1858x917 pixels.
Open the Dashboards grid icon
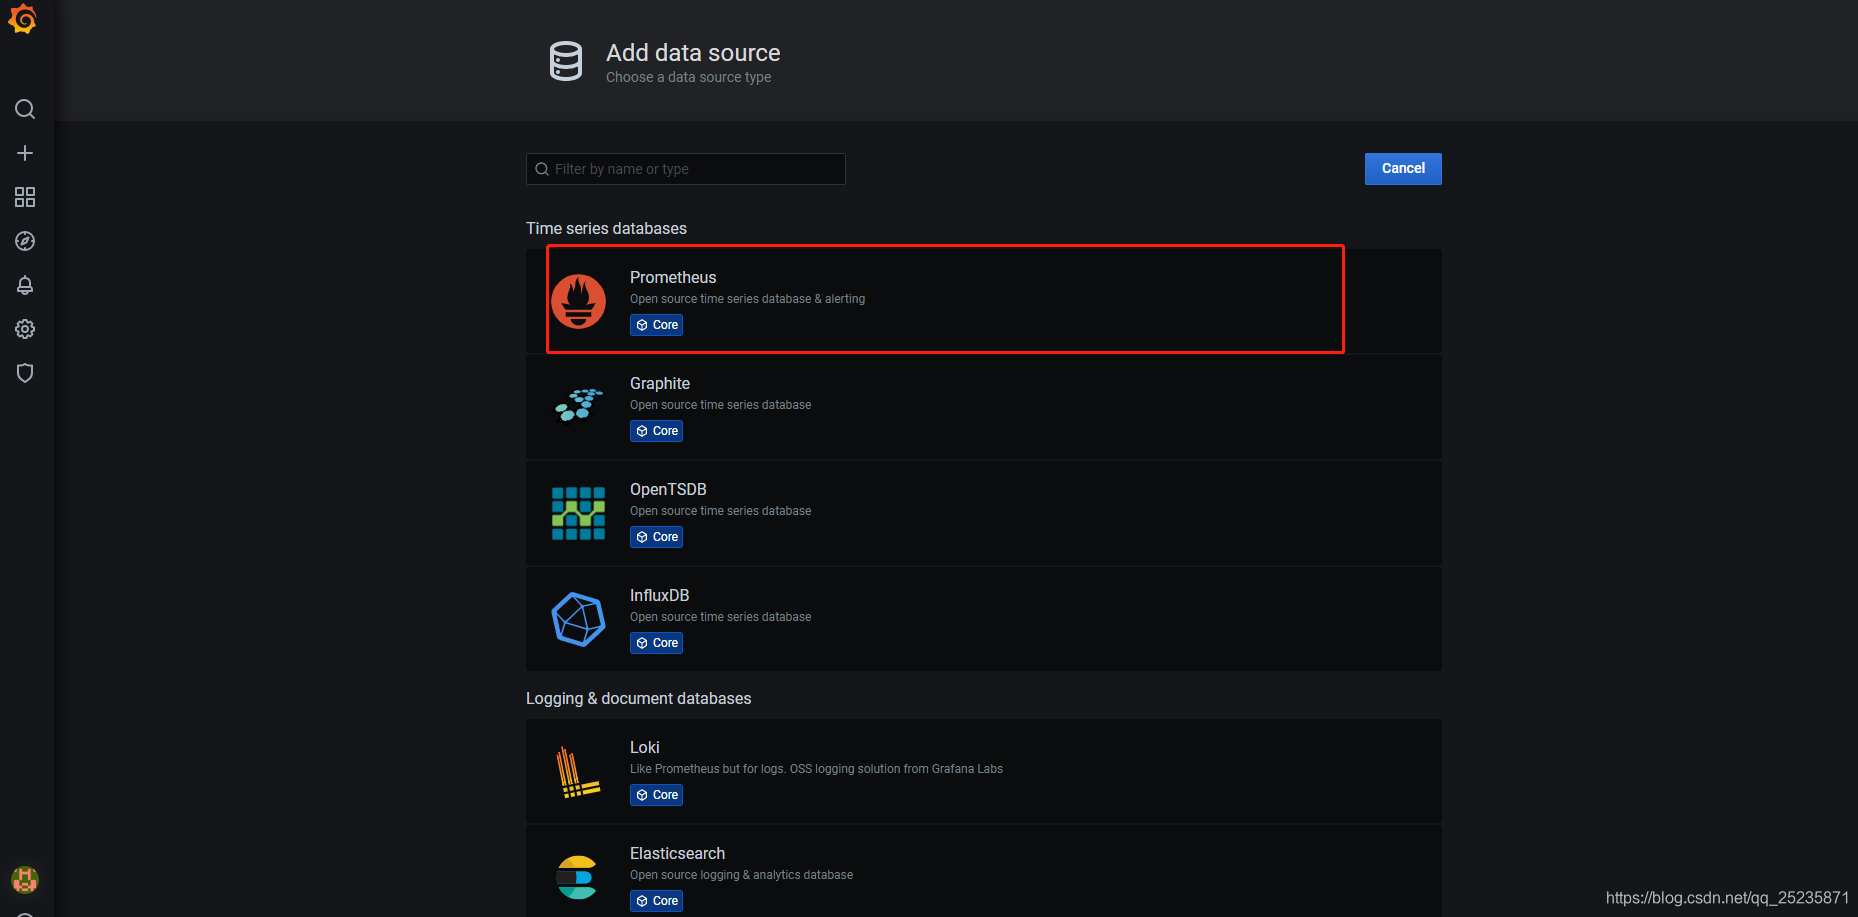coord(25,197)
